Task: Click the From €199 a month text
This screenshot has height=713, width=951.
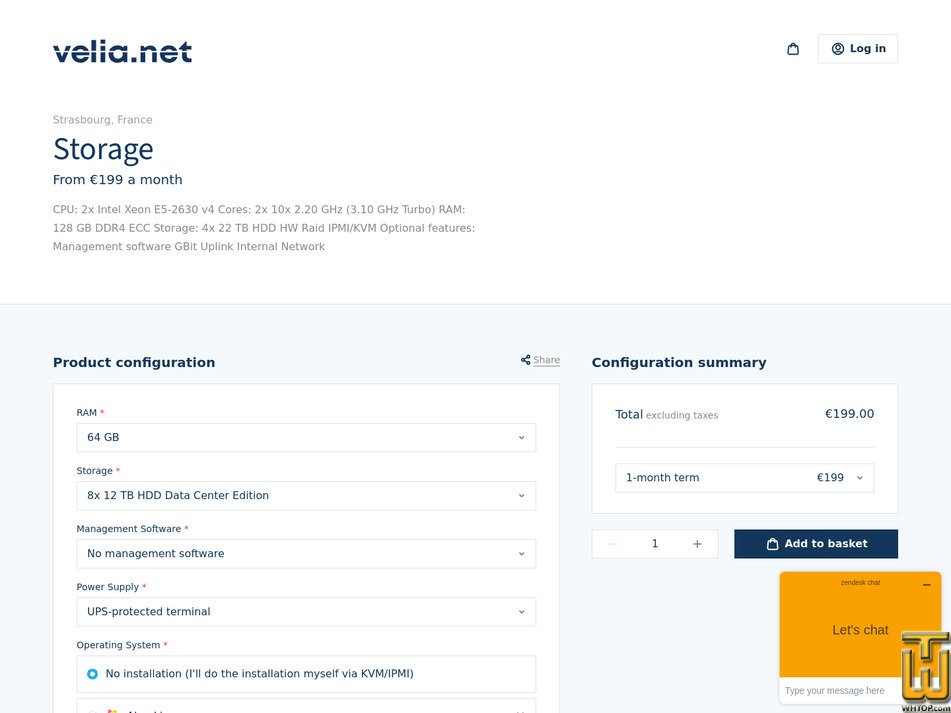Action: 118,180
